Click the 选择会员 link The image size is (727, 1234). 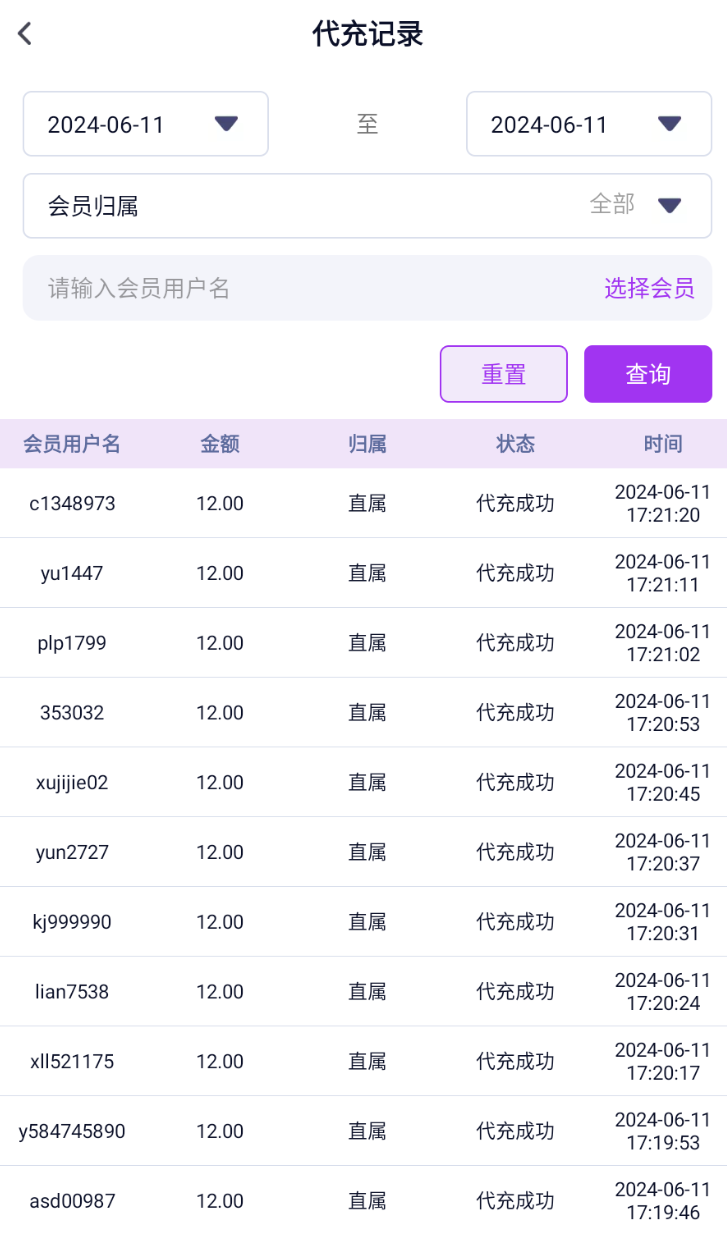click(649, 289)
